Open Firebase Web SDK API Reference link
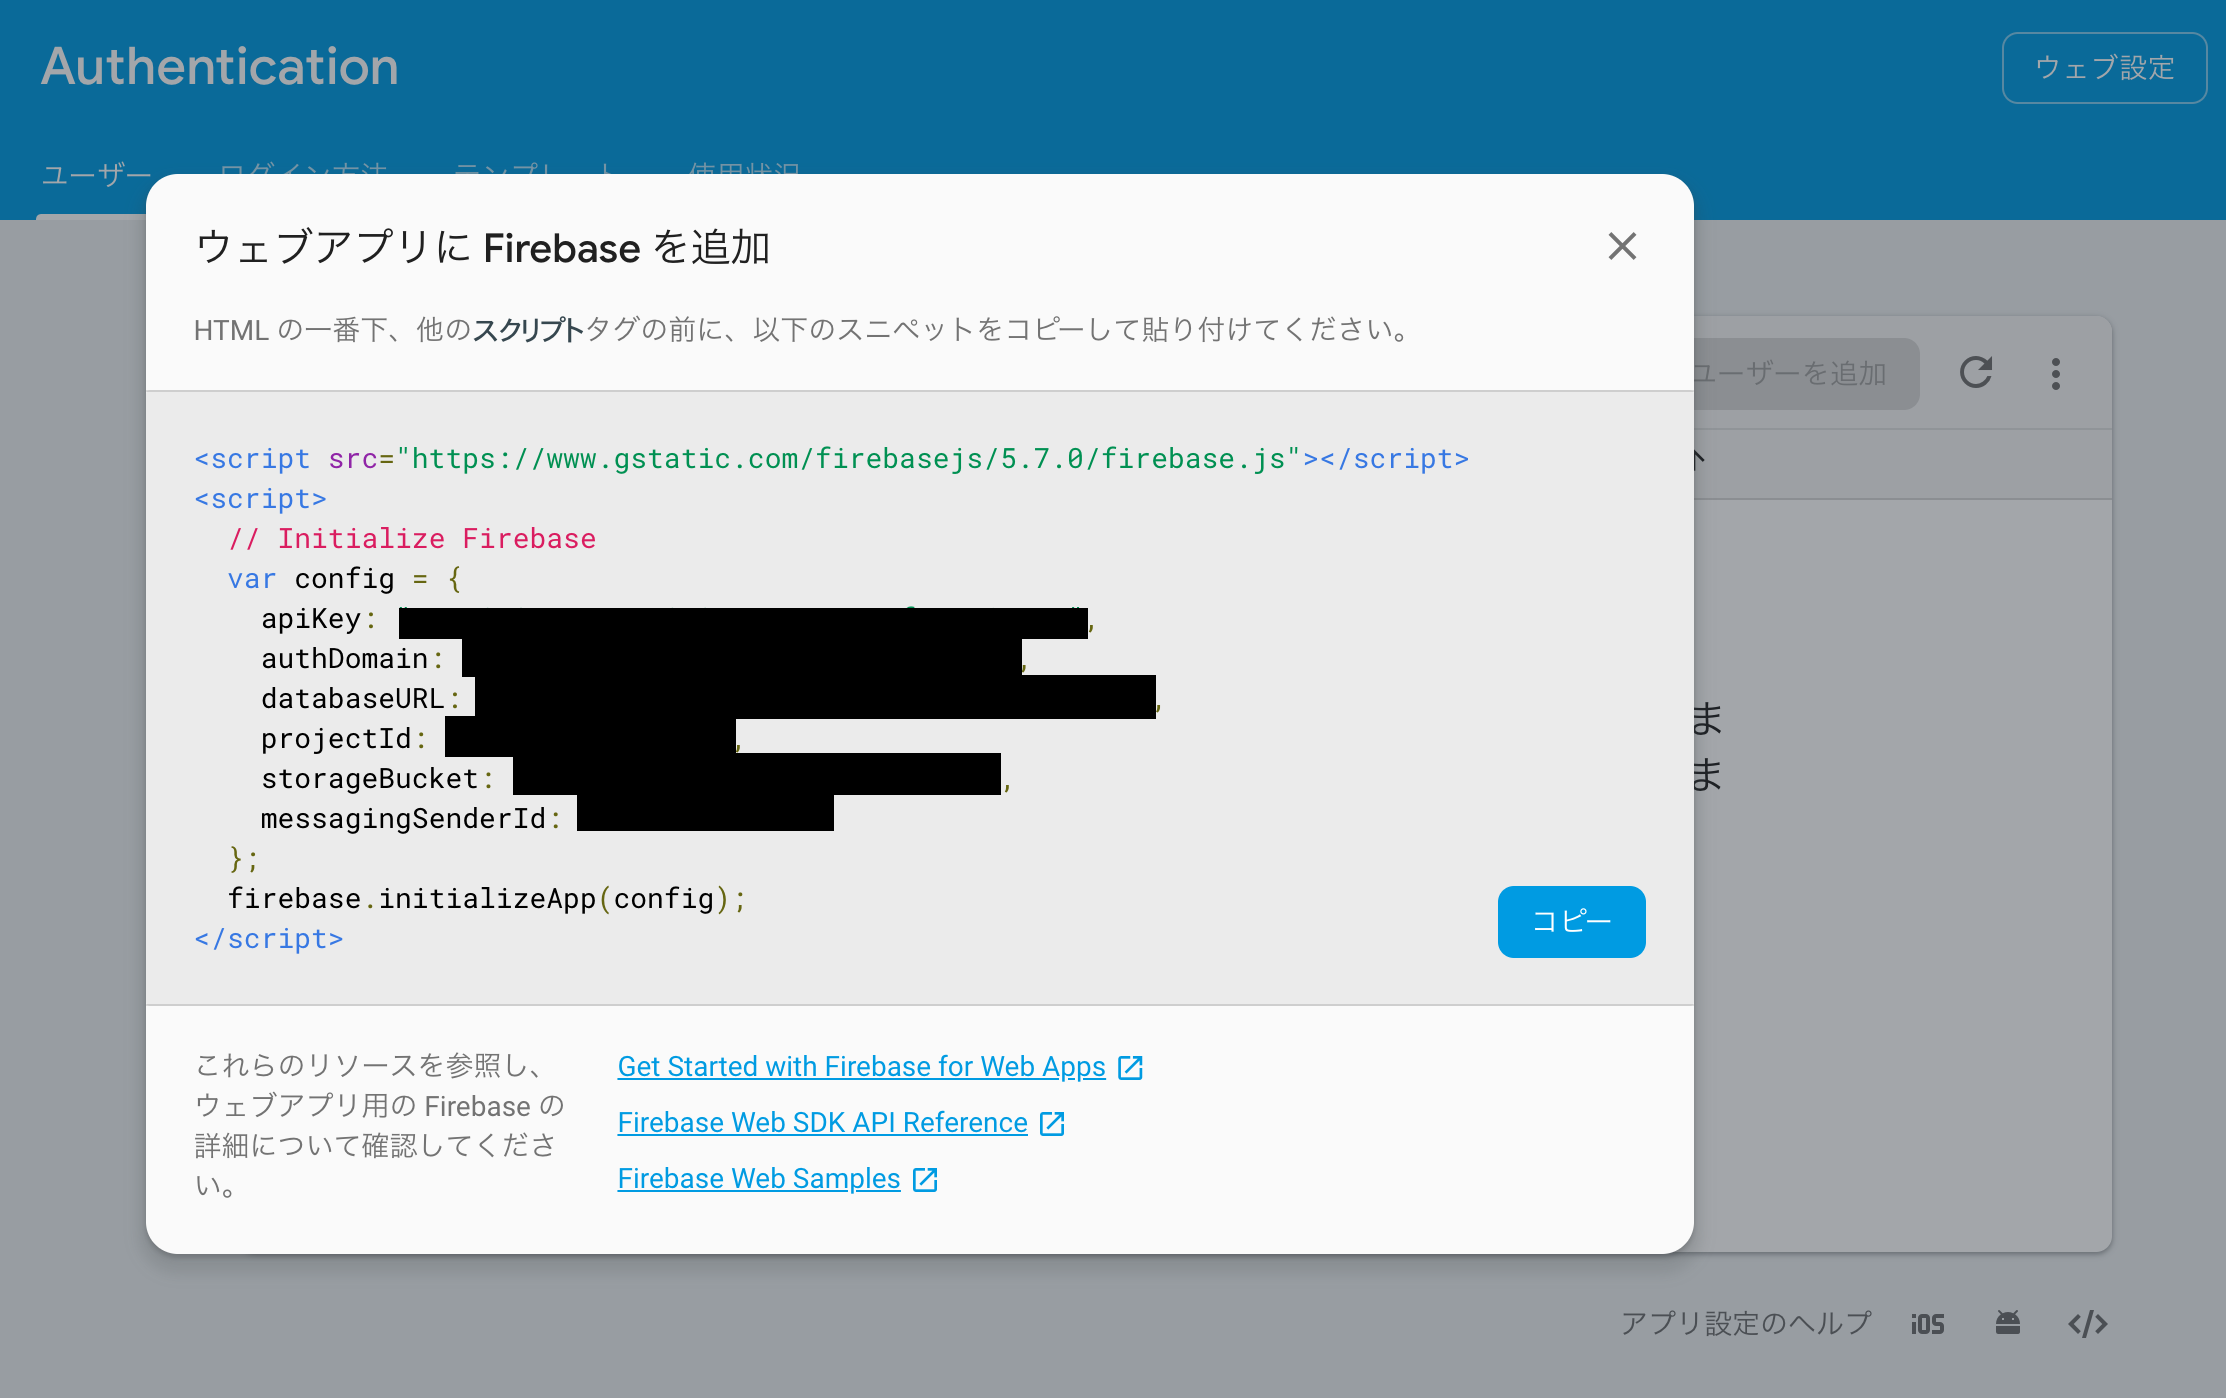 tap(822, 1122)
